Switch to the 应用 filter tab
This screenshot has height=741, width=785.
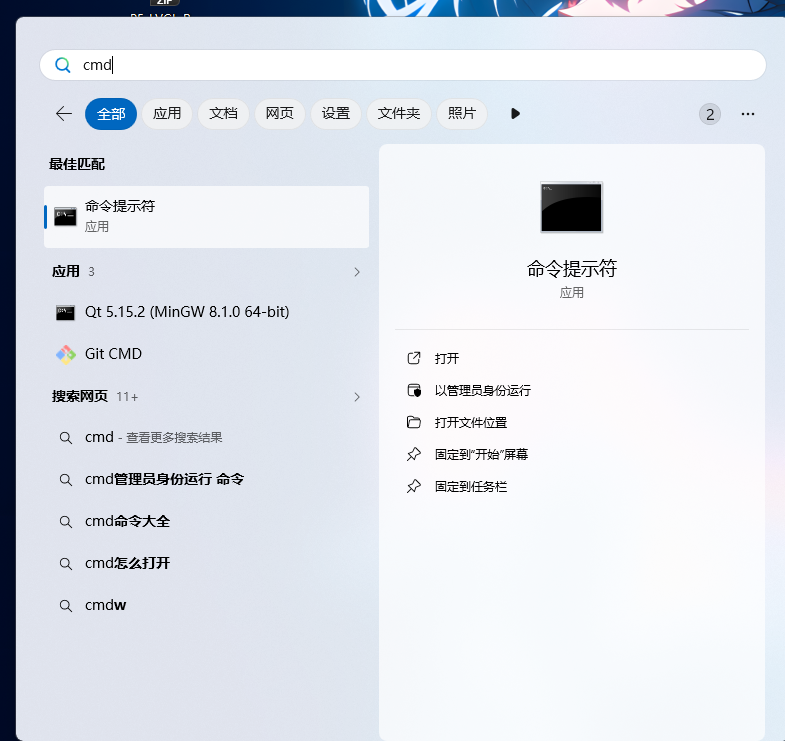[x=167, y=114]
